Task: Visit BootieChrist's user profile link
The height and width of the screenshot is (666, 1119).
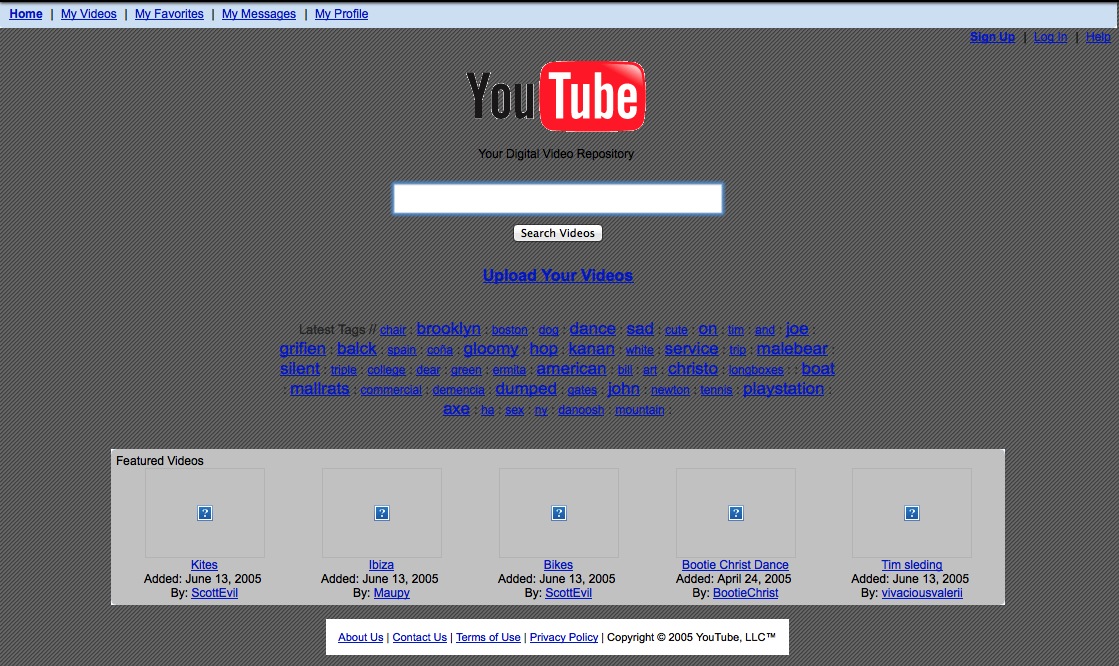Action: coord(745,592)
